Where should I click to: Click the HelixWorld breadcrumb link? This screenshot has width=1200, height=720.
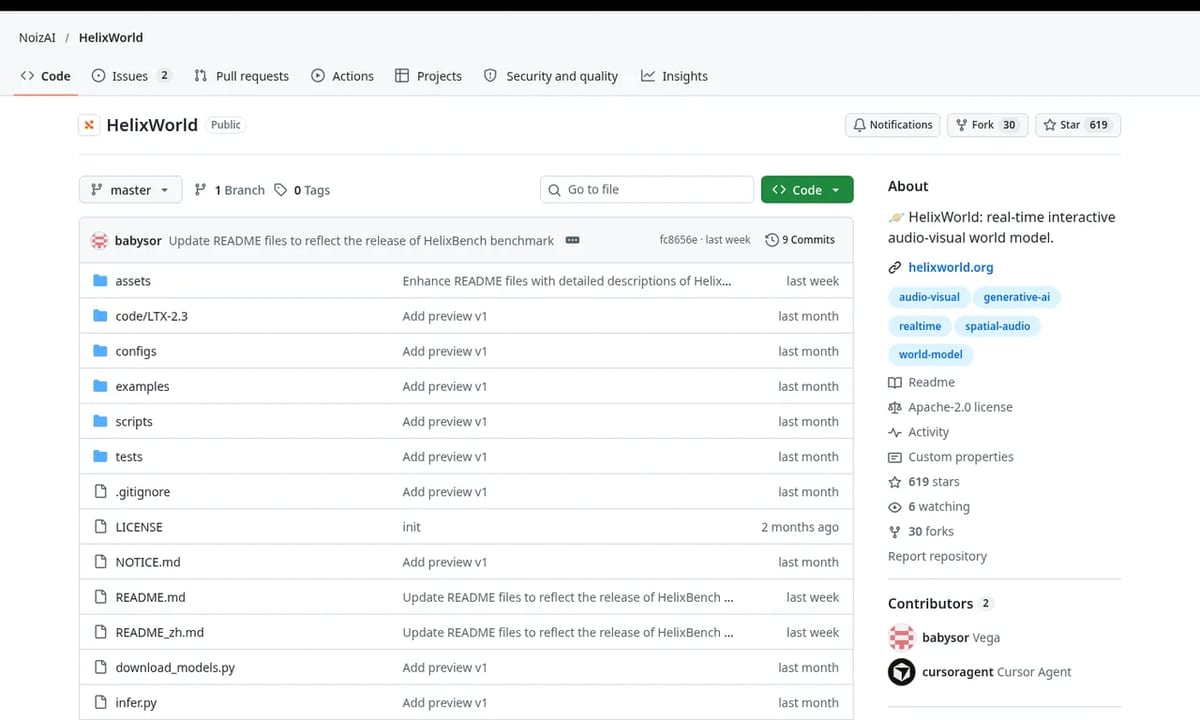(x=111, y=37)
